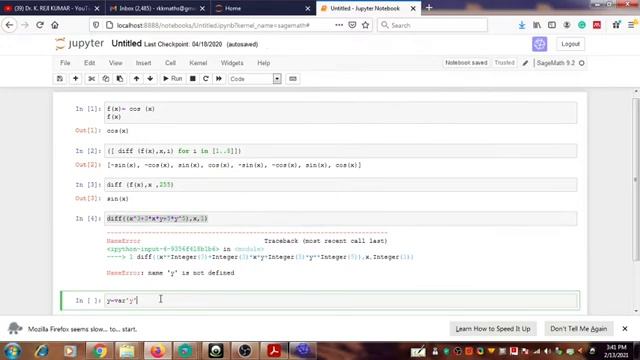640x360 pixels.
Task: Select the In [4] diff code cell
Action: 341,219
